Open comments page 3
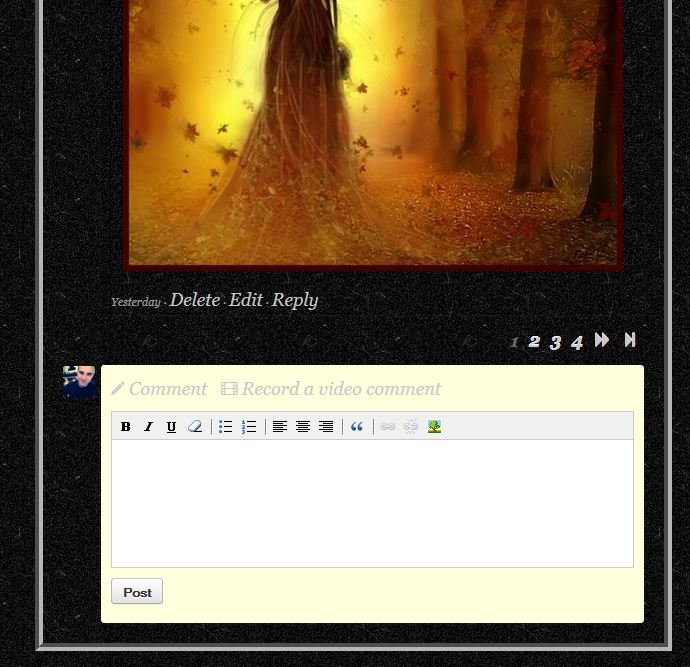 [x=555, y=342]
